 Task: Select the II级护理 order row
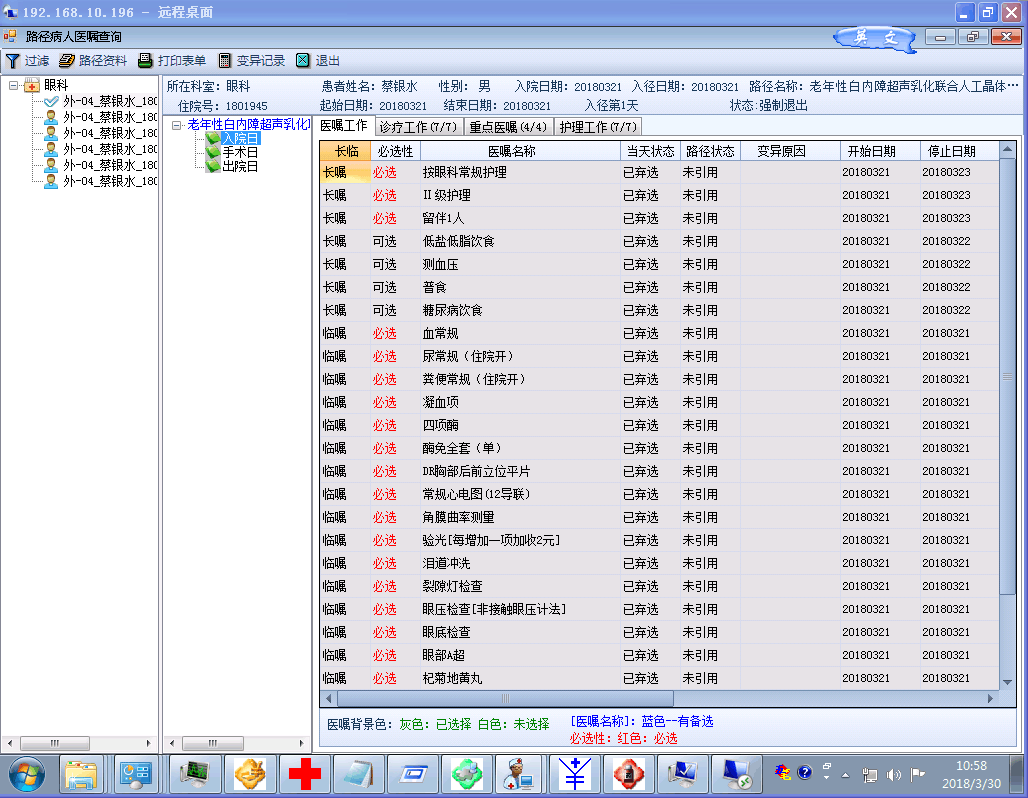[x=659, y=195]
